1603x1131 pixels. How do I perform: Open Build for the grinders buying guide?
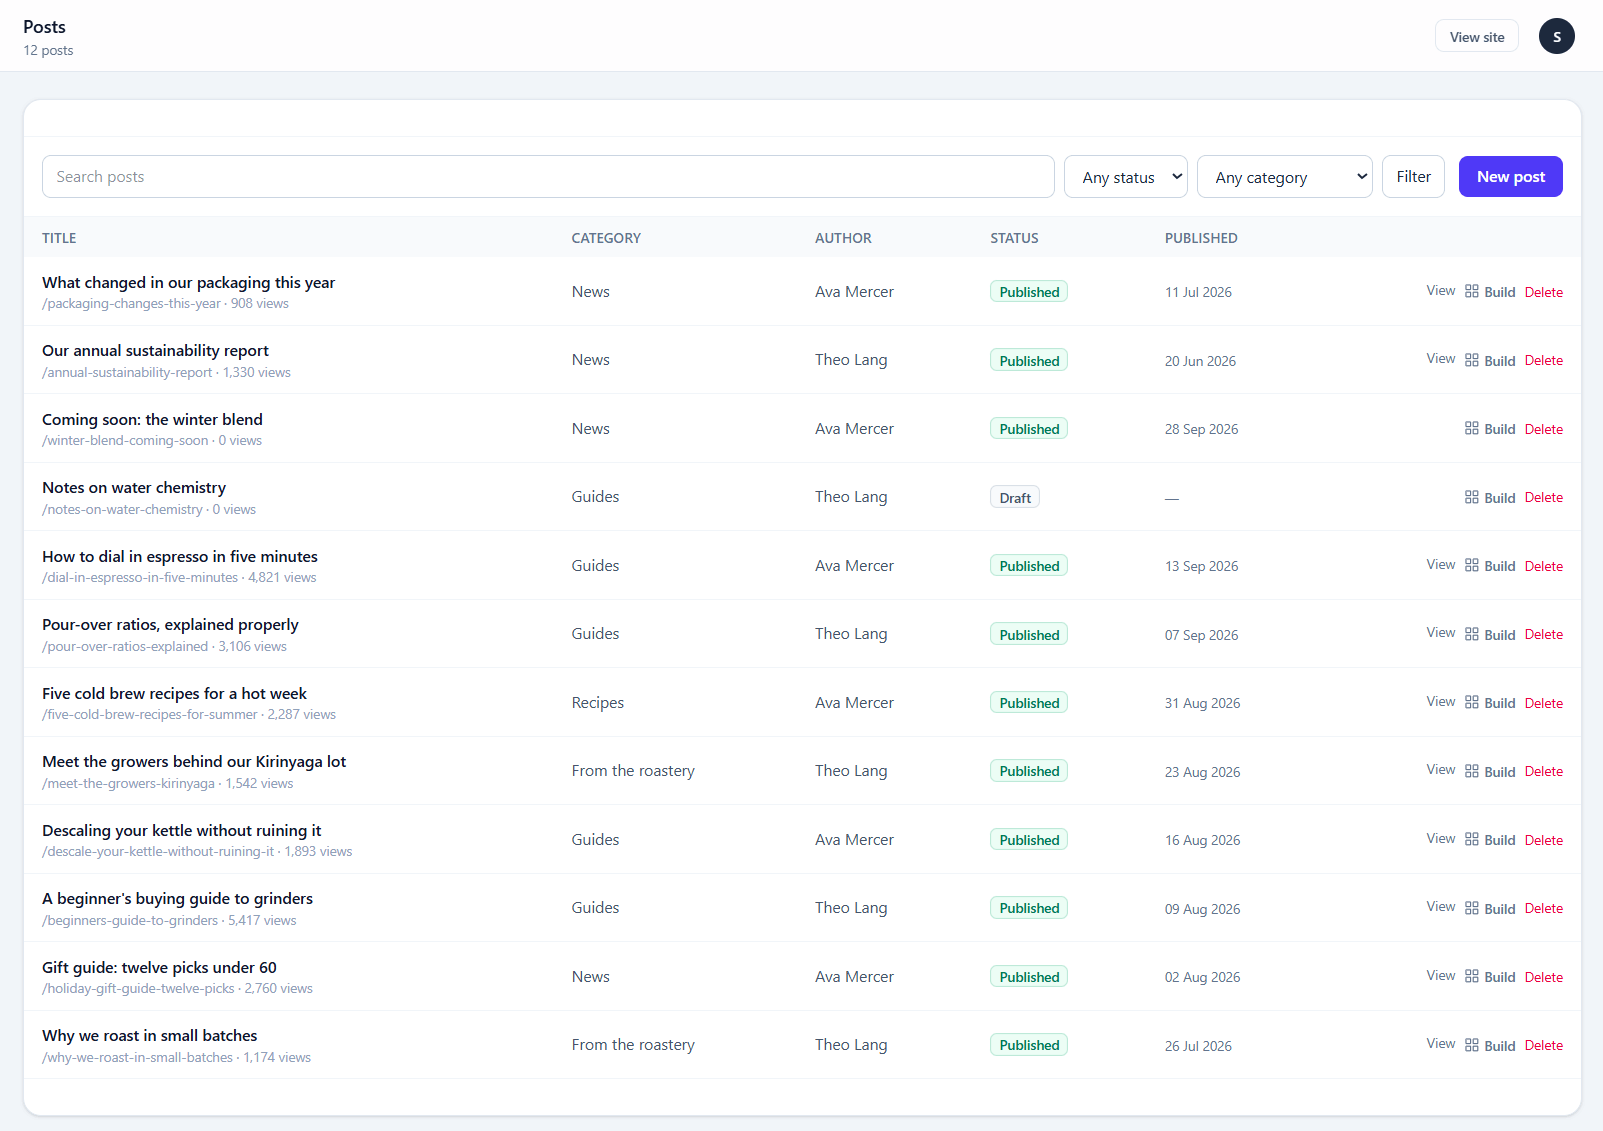click(1490, 908)
